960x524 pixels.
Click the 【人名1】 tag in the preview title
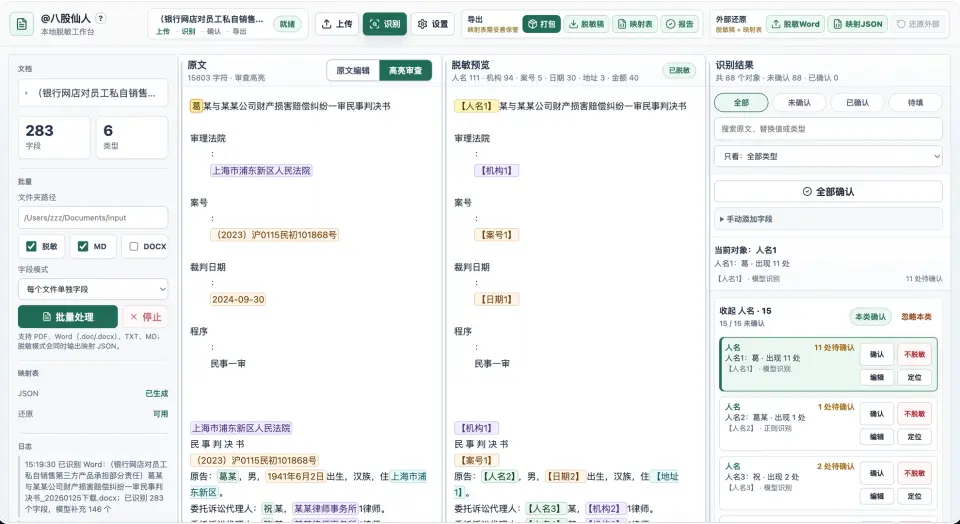[x=476, y=106]
